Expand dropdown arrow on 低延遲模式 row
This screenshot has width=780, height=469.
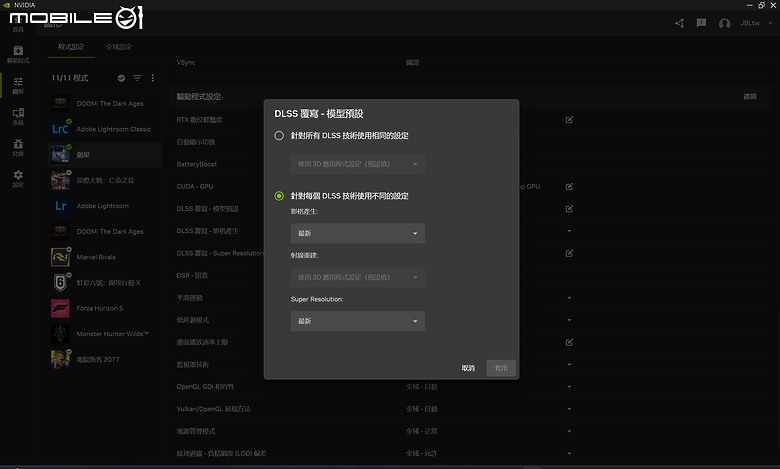(x=569, y=320)
